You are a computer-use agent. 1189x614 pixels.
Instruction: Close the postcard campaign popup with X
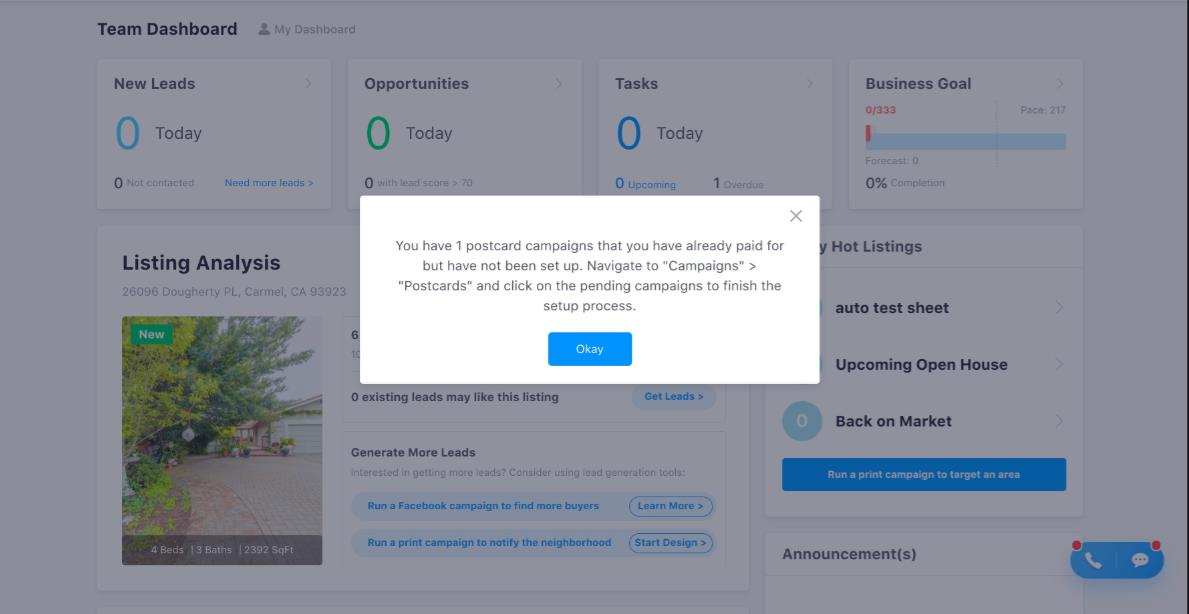click(796, 216)
